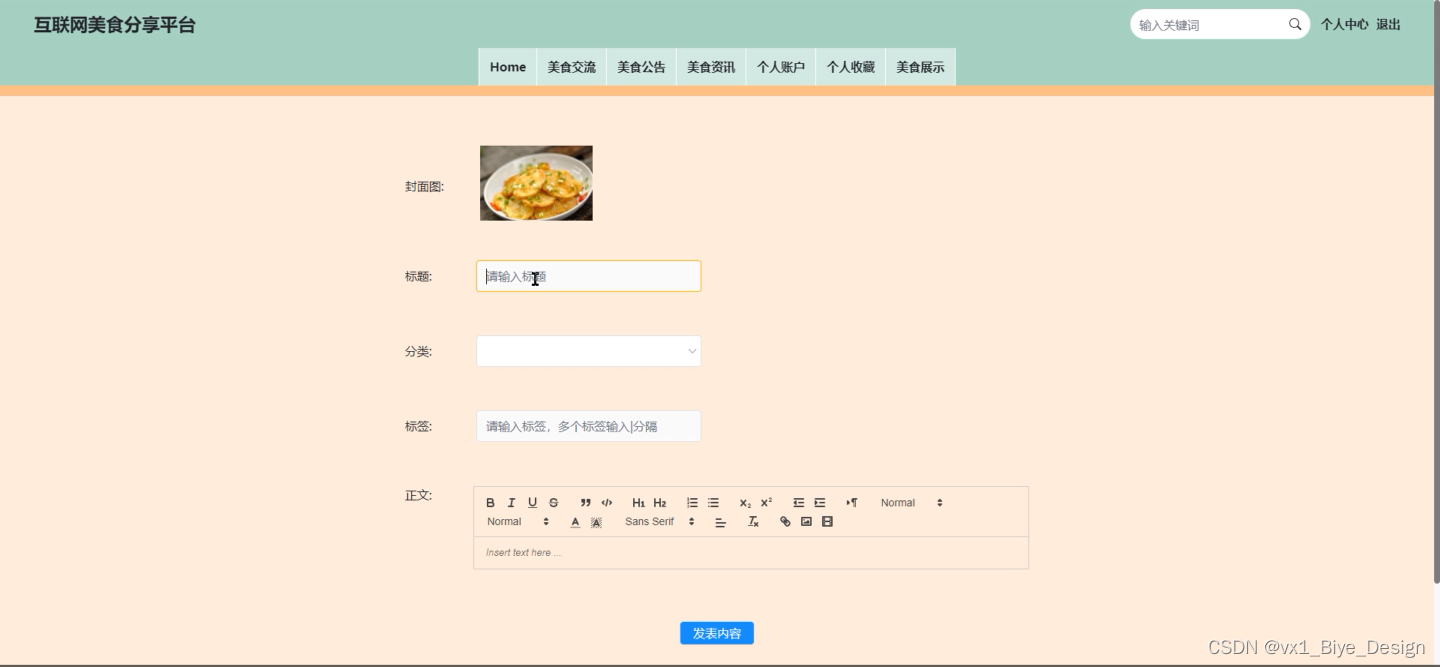
Task: Apply Heading 1 (H1) style
Action: (x=638, y=503)
